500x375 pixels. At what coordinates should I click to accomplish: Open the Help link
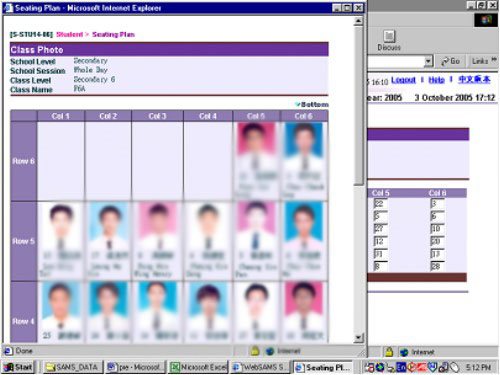(x=436, y=80)
